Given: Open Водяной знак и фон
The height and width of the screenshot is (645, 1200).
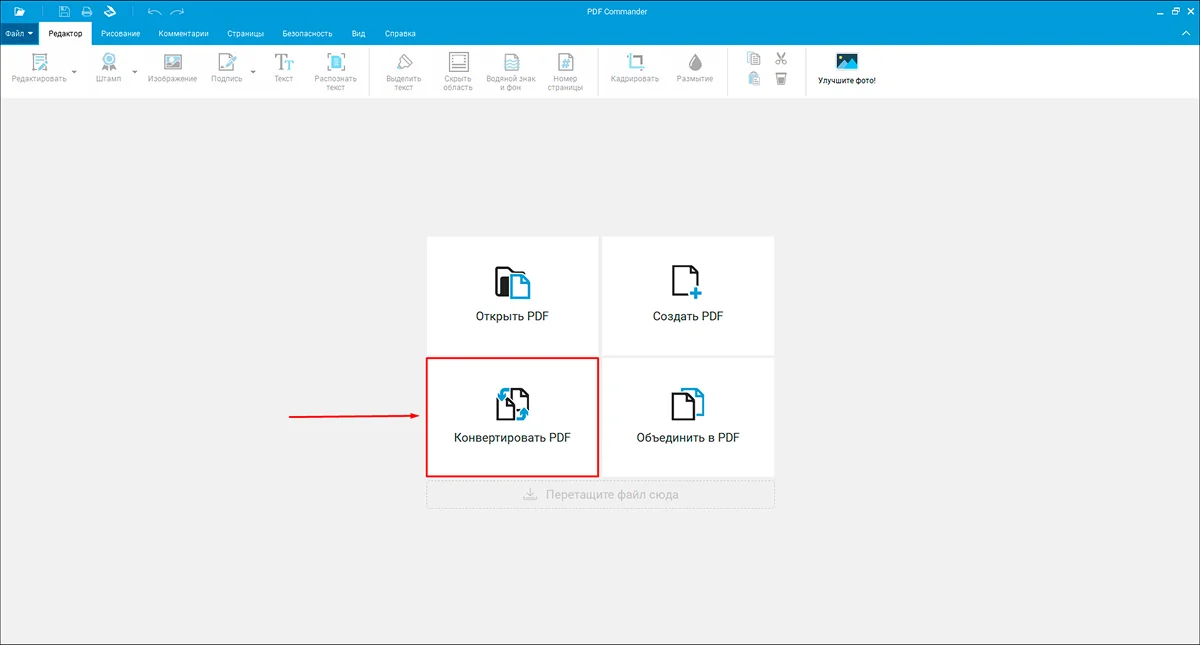Looking at the screenshot, I should tap(511, 72).
